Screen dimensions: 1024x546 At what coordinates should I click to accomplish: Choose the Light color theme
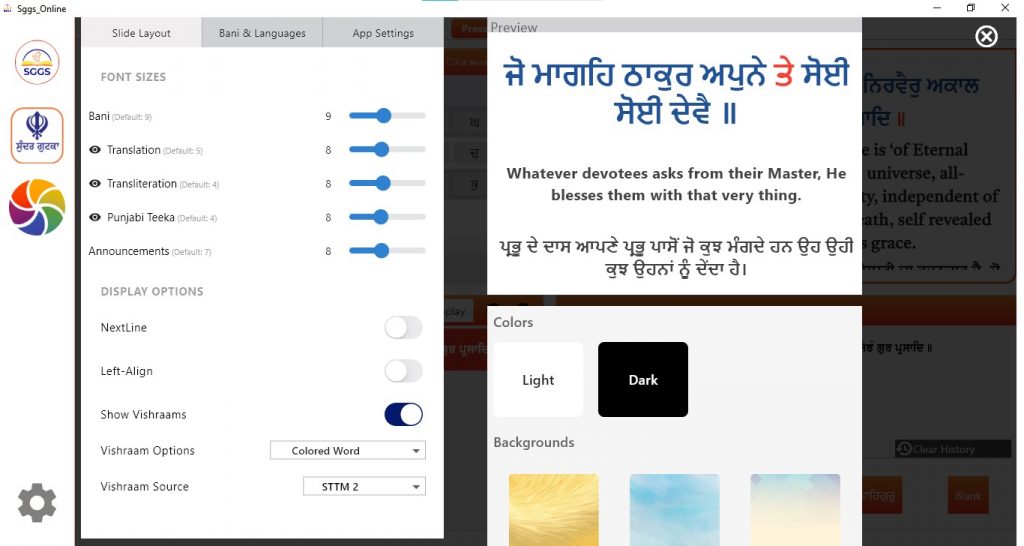[538, 380]
